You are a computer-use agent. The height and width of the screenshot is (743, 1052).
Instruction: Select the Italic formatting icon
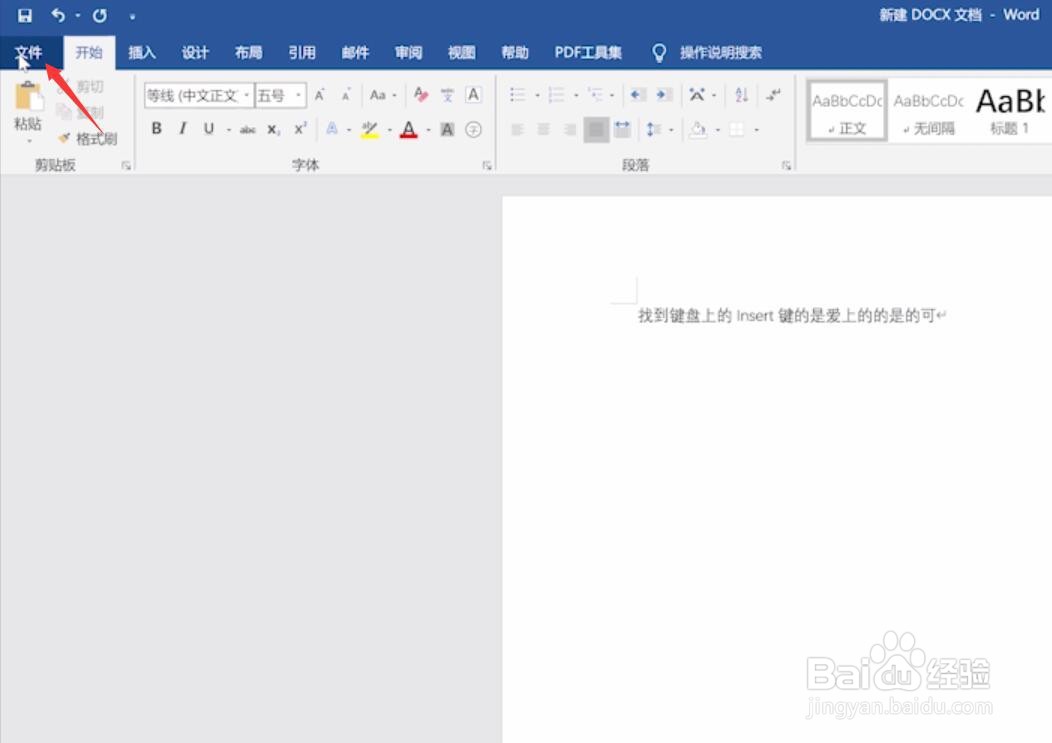point(182,129)
